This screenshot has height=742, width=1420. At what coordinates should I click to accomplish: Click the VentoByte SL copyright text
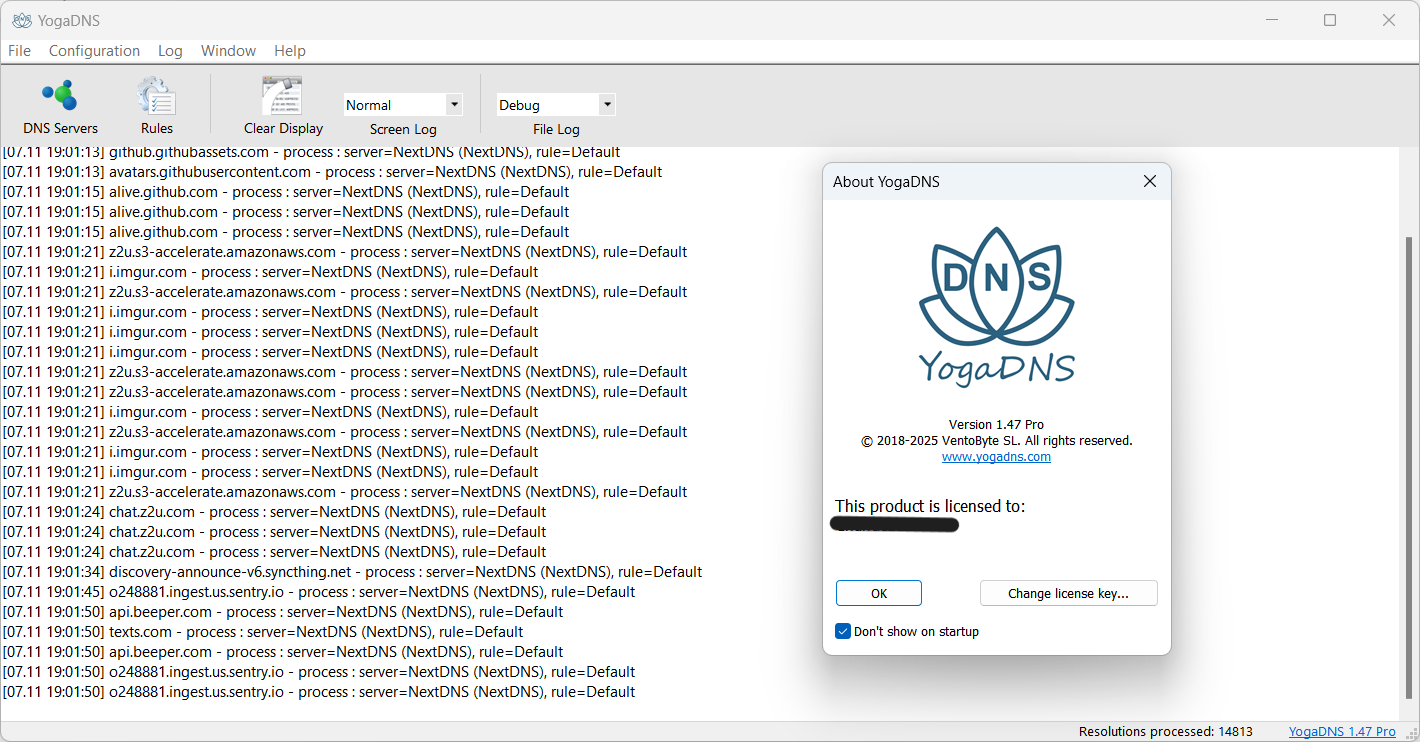click(996, 441)
